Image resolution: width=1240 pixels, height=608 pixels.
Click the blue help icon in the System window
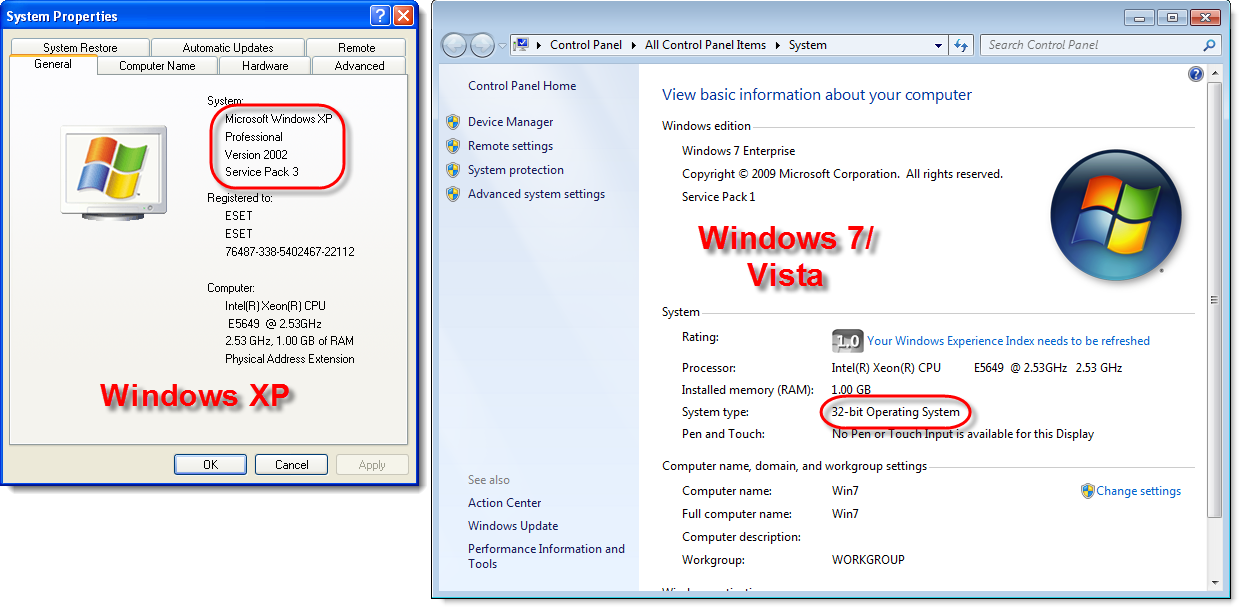1195,74
